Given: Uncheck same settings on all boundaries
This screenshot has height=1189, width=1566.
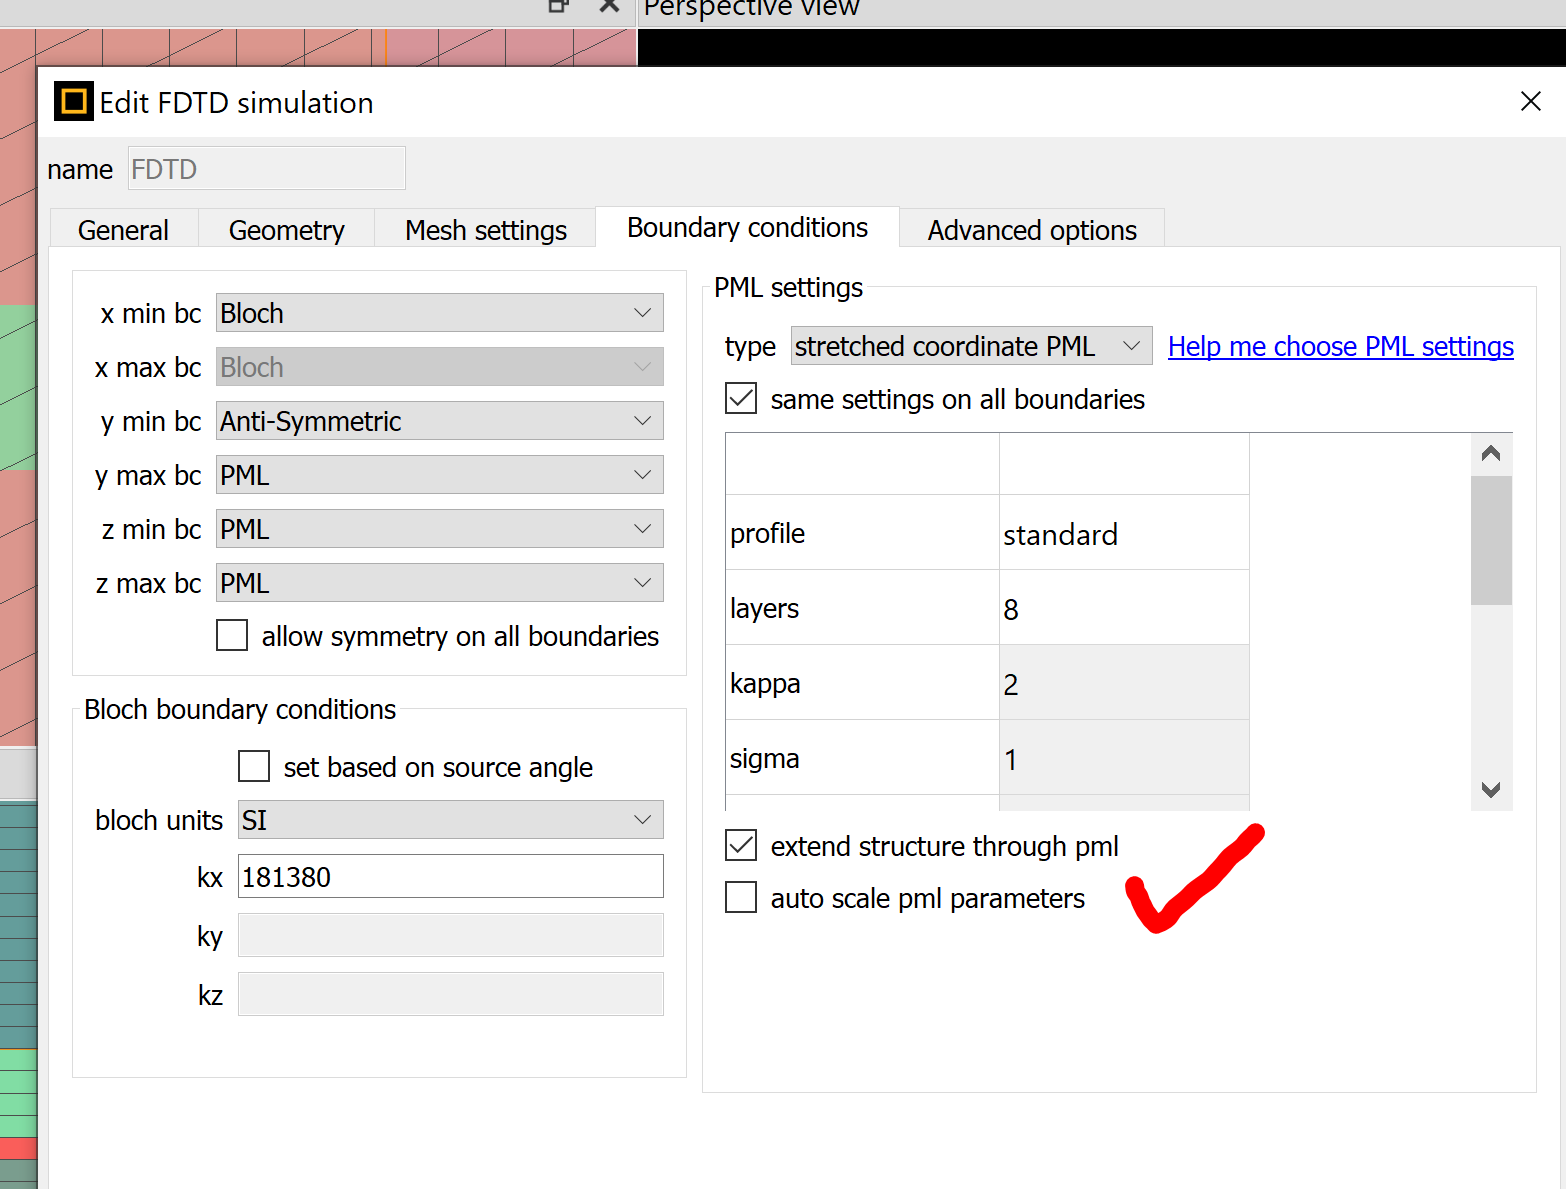Looking at the screenshot, I should coord(741,399).
